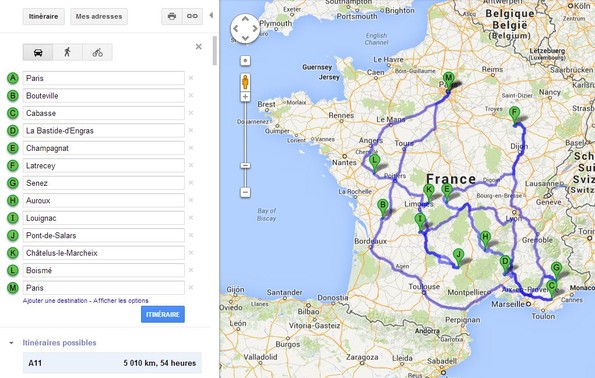Click marker F on the map
Screen dimensions: 595x378
(515, 115)
